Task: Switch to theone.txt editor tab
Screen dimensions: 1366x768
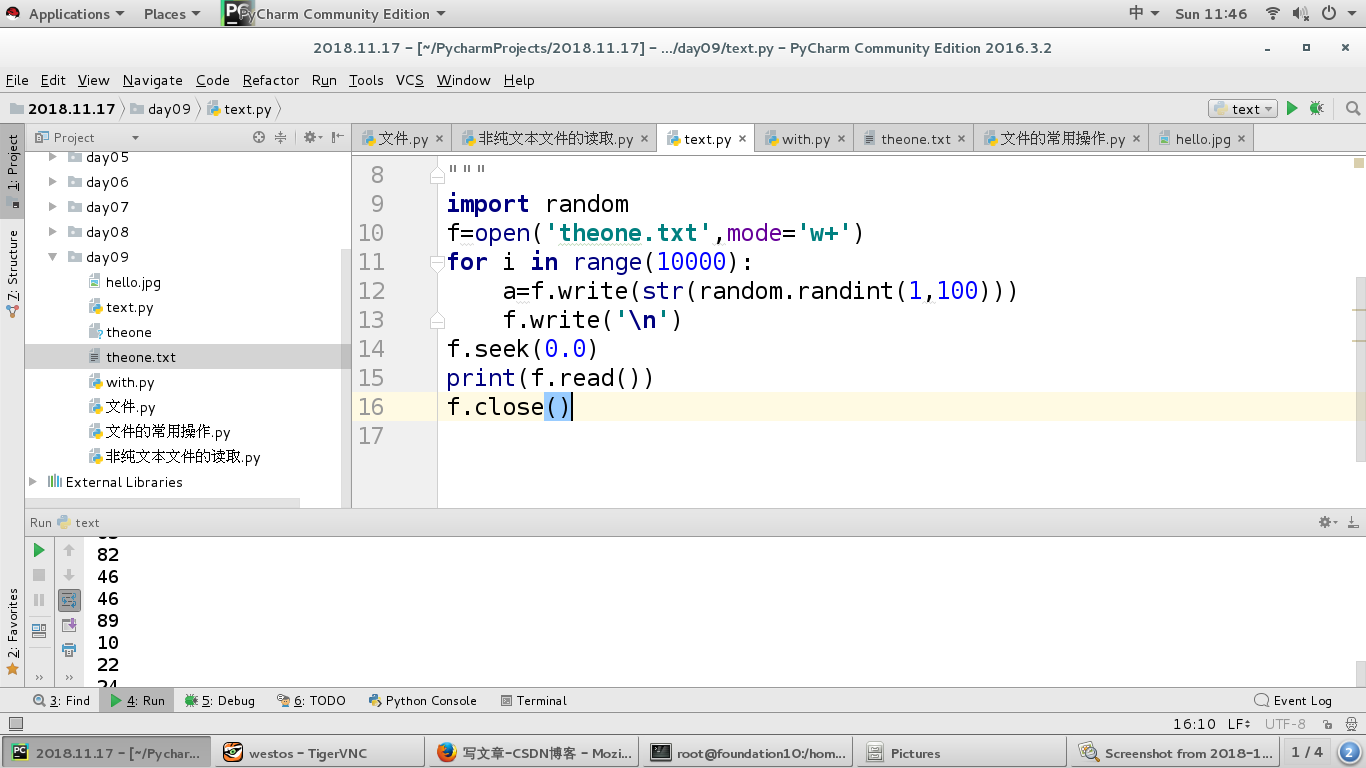Action: 915,139
